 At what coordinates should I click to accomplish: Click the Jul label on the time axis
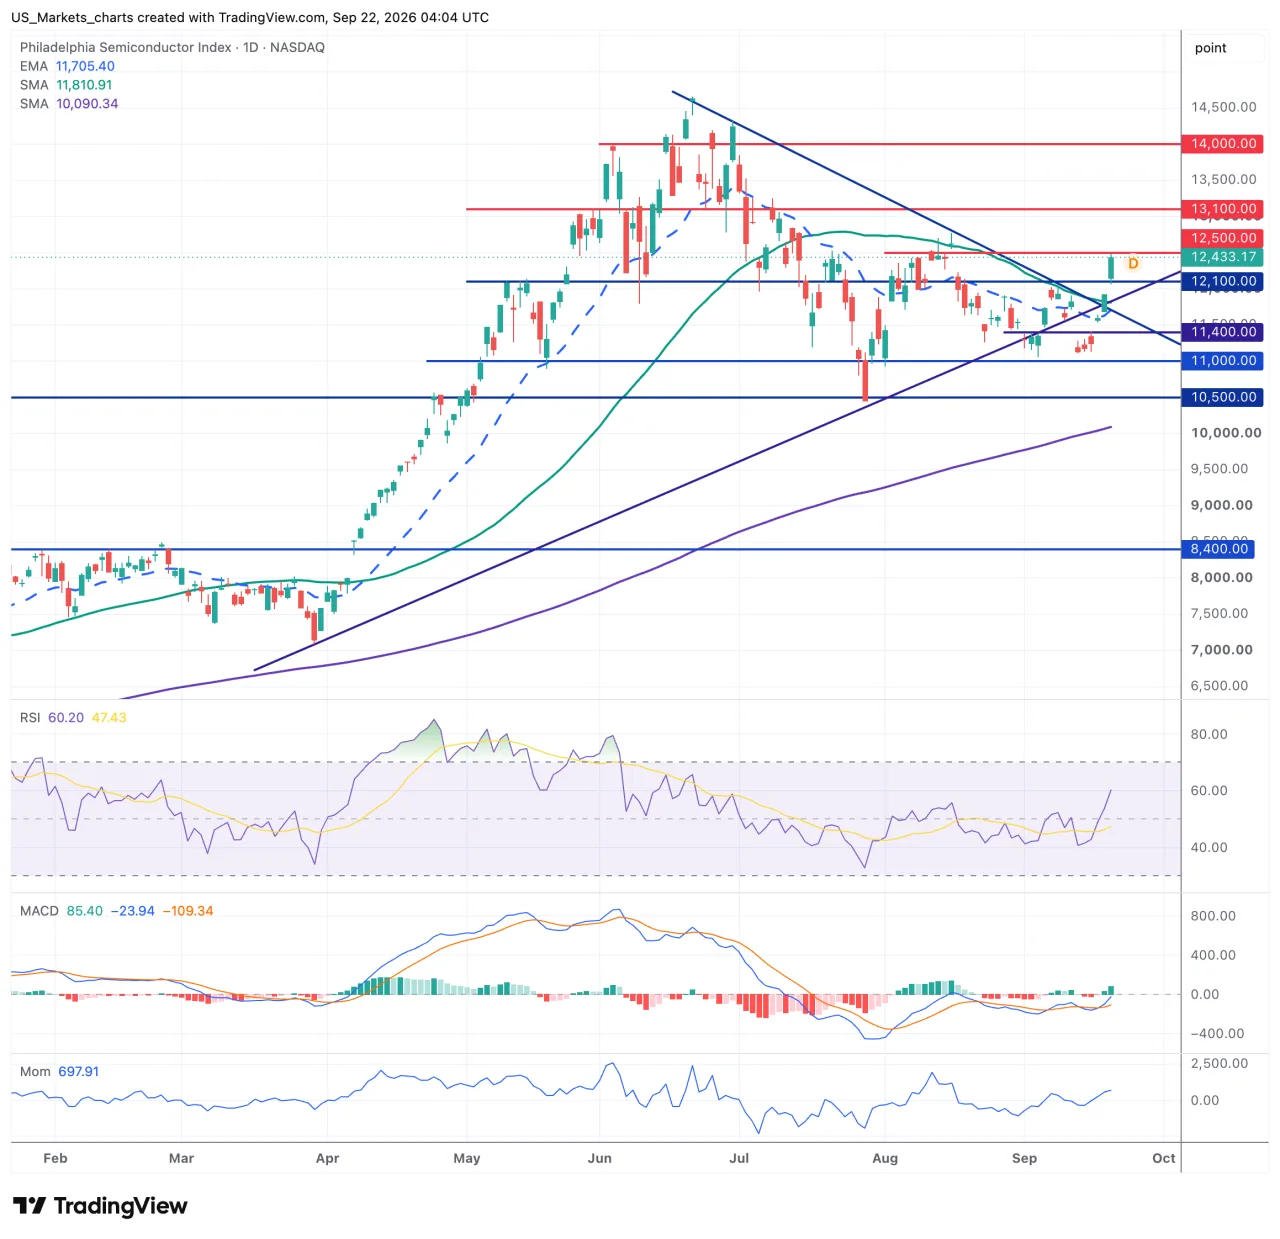click(739, 1159)
